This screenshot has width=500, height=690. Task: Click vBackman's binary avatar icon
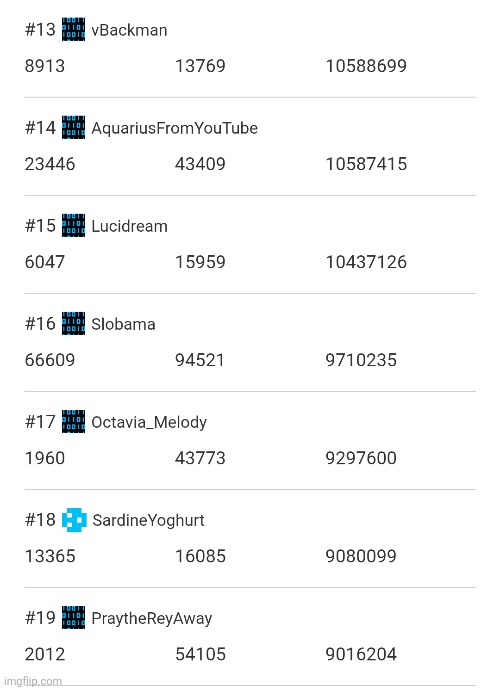(74, 29)
